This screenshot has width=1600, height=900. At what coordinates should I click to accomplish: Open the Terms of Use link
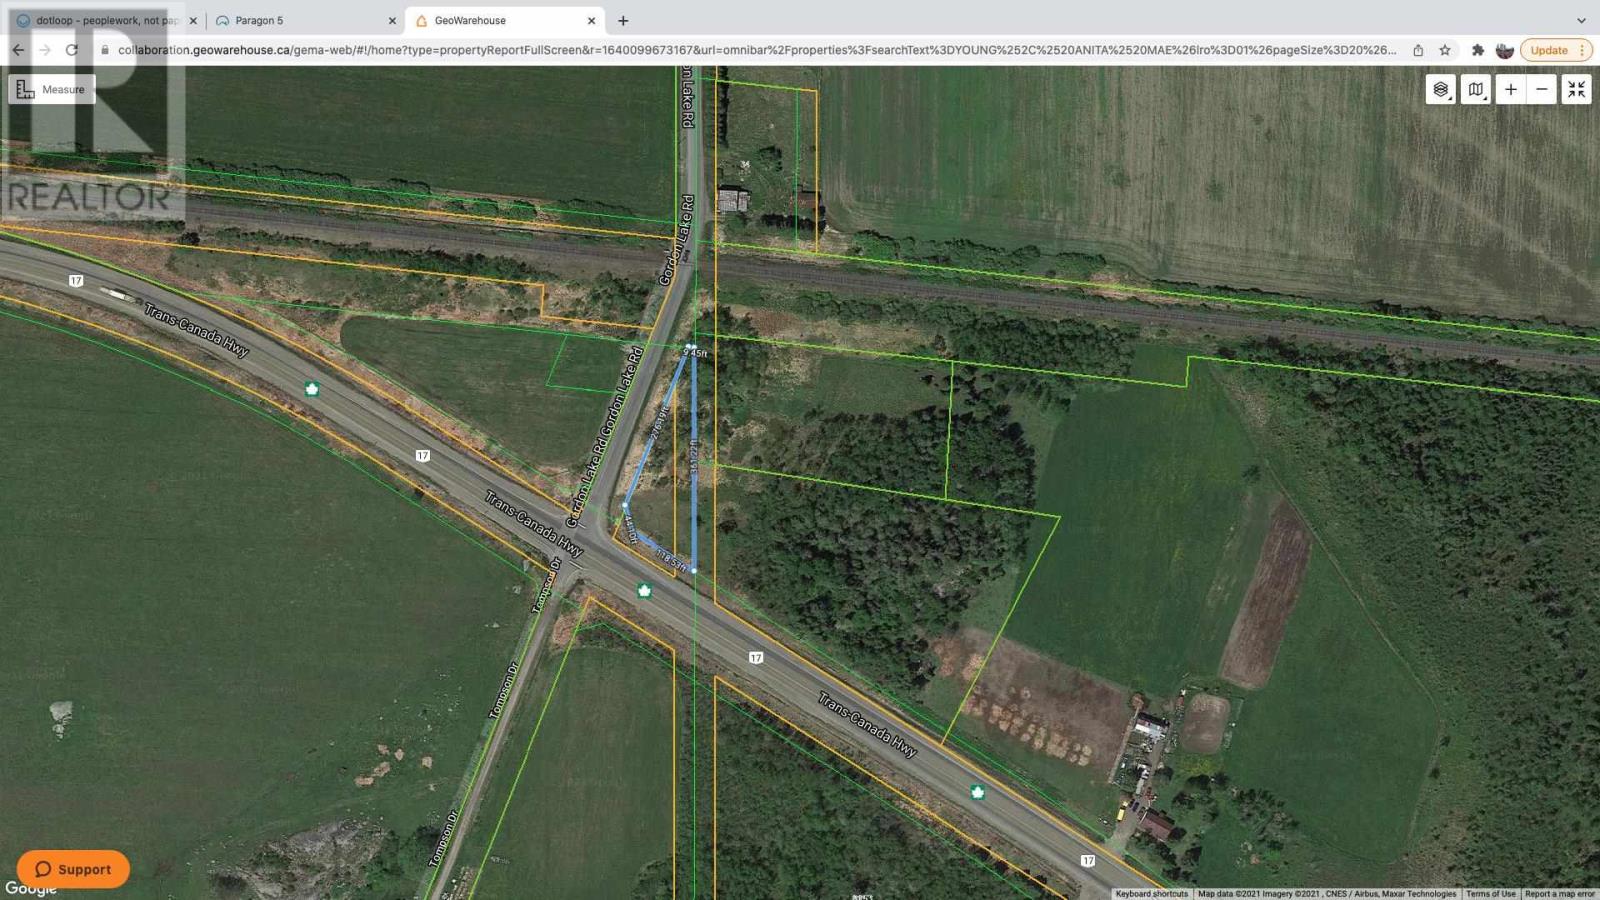point(1491,893)
